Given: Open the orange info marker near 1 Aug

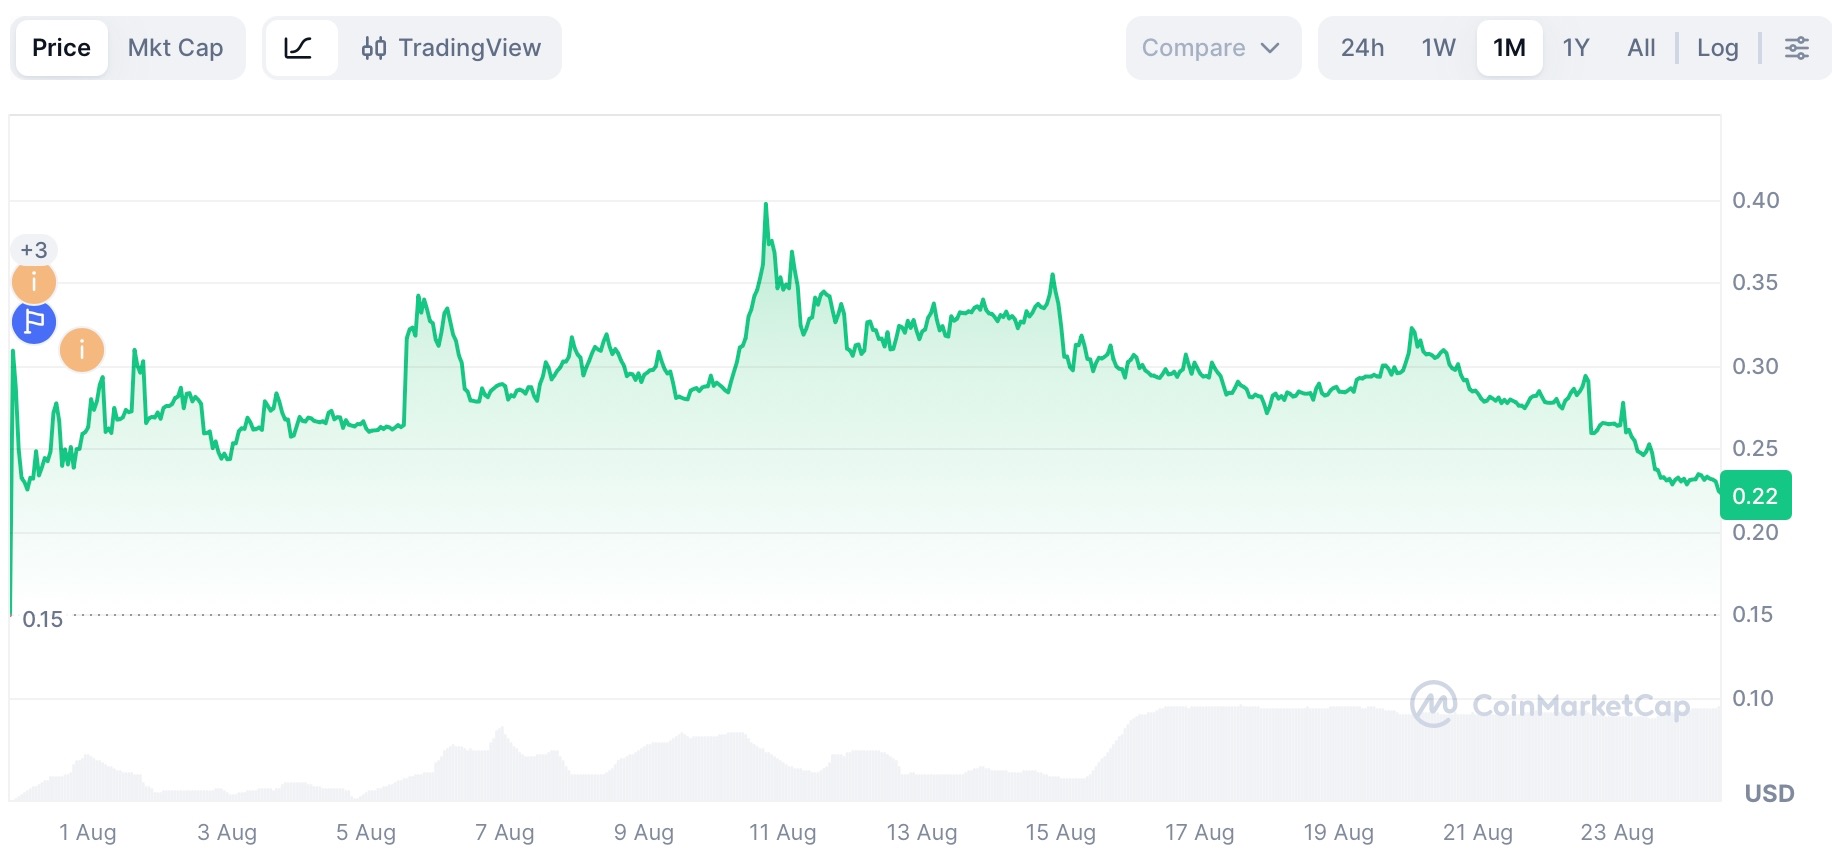Looking at the screenshot, I should (82, 350).
